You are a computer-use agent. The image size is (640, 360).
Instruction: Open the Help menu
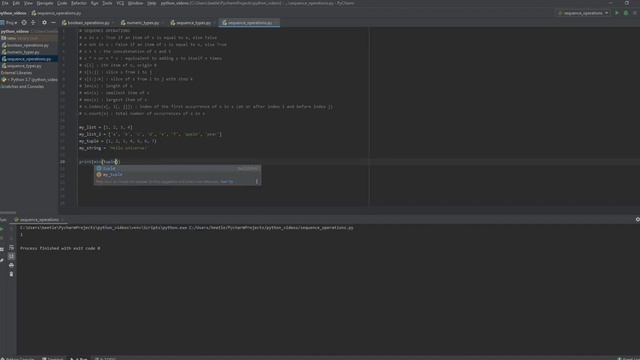[x=151, y=3]
